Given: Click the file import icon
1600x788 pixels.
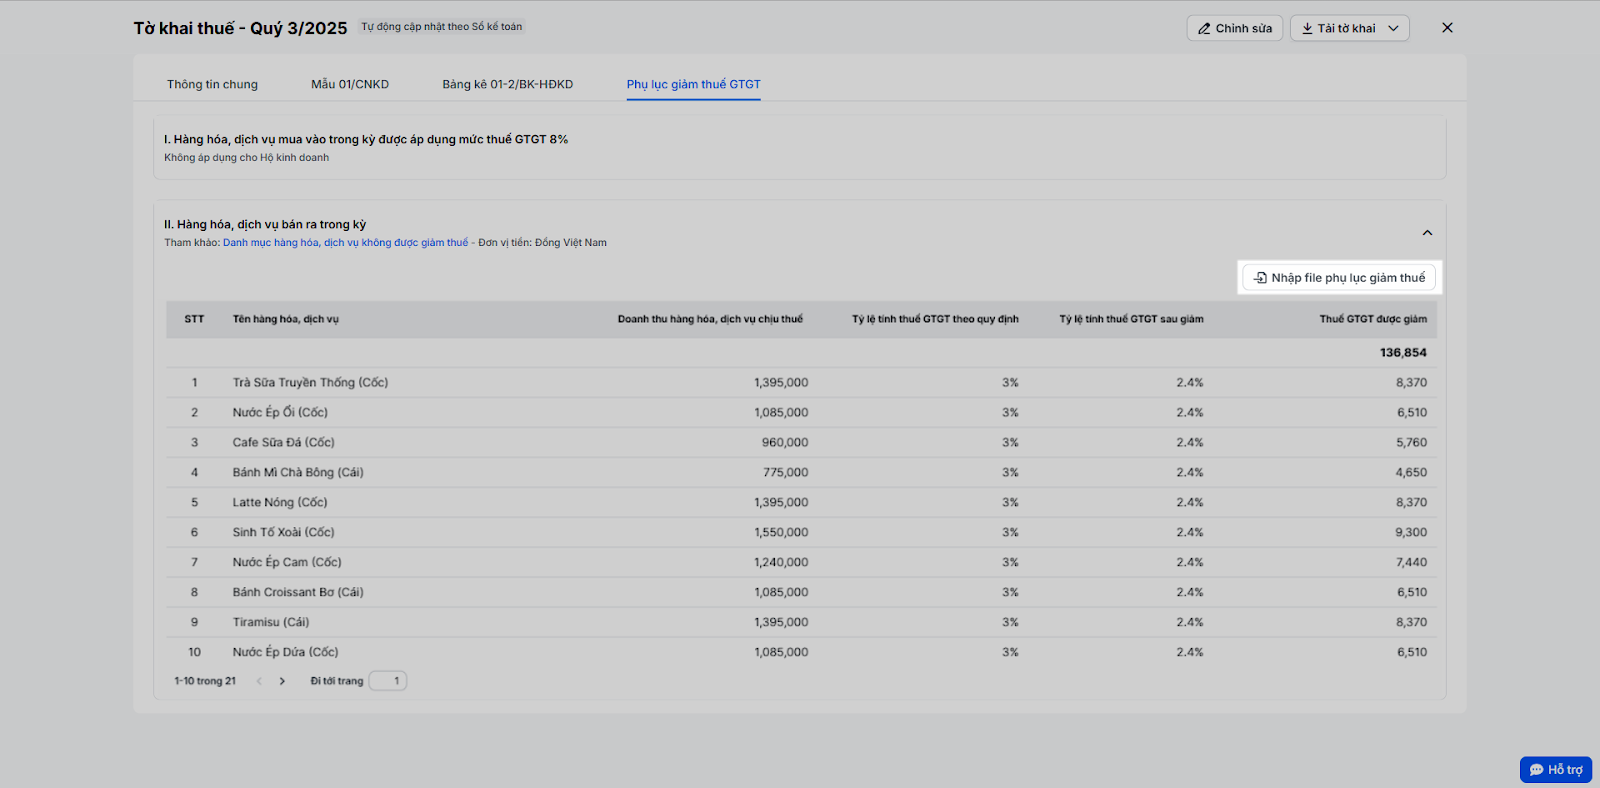Looking at the screenshot, I should [1260, 278].
